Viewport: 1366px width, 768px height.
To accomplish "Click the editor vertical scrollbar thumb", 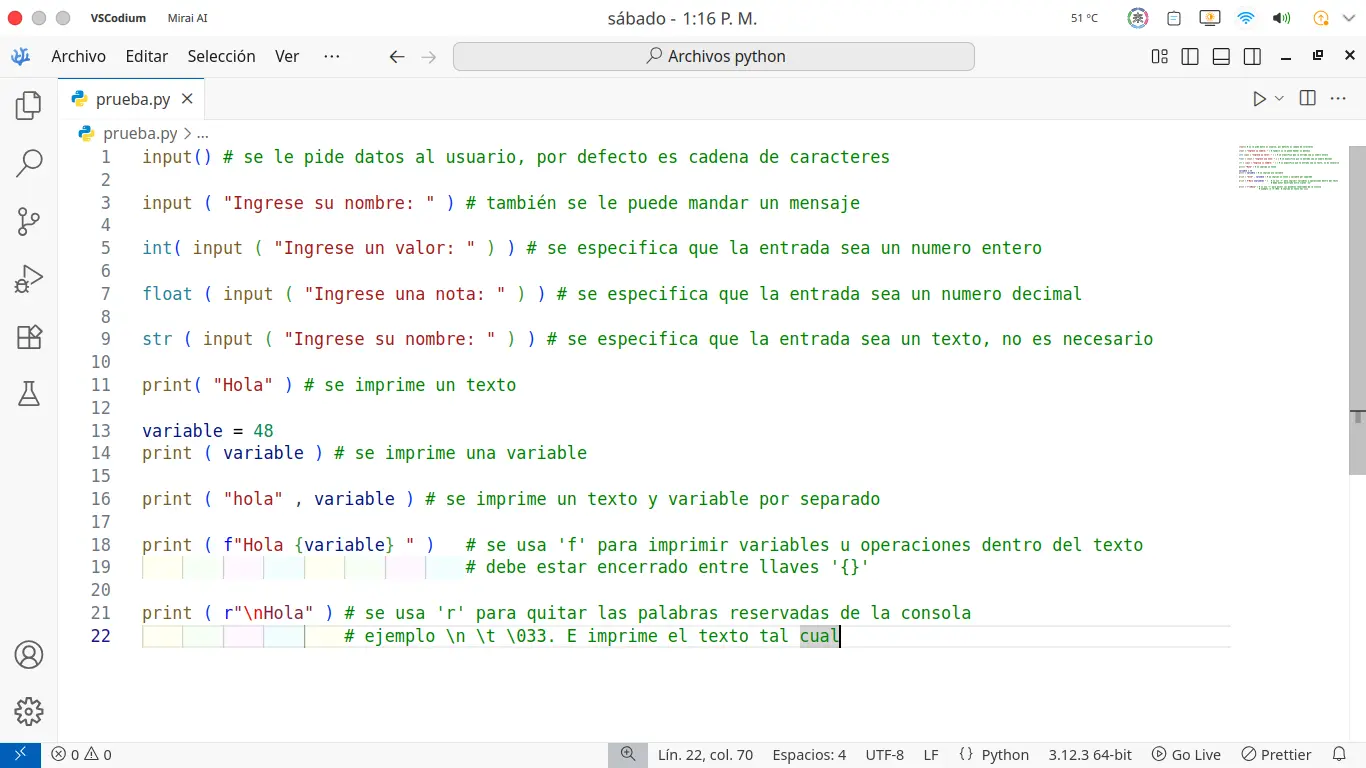I will [1357, 310].
